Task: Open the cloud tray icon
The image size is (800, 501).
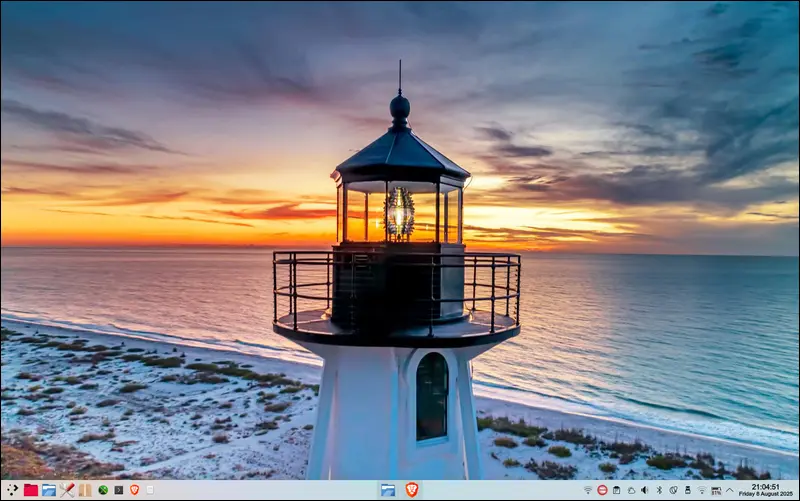Action: [x=631, y=490]
